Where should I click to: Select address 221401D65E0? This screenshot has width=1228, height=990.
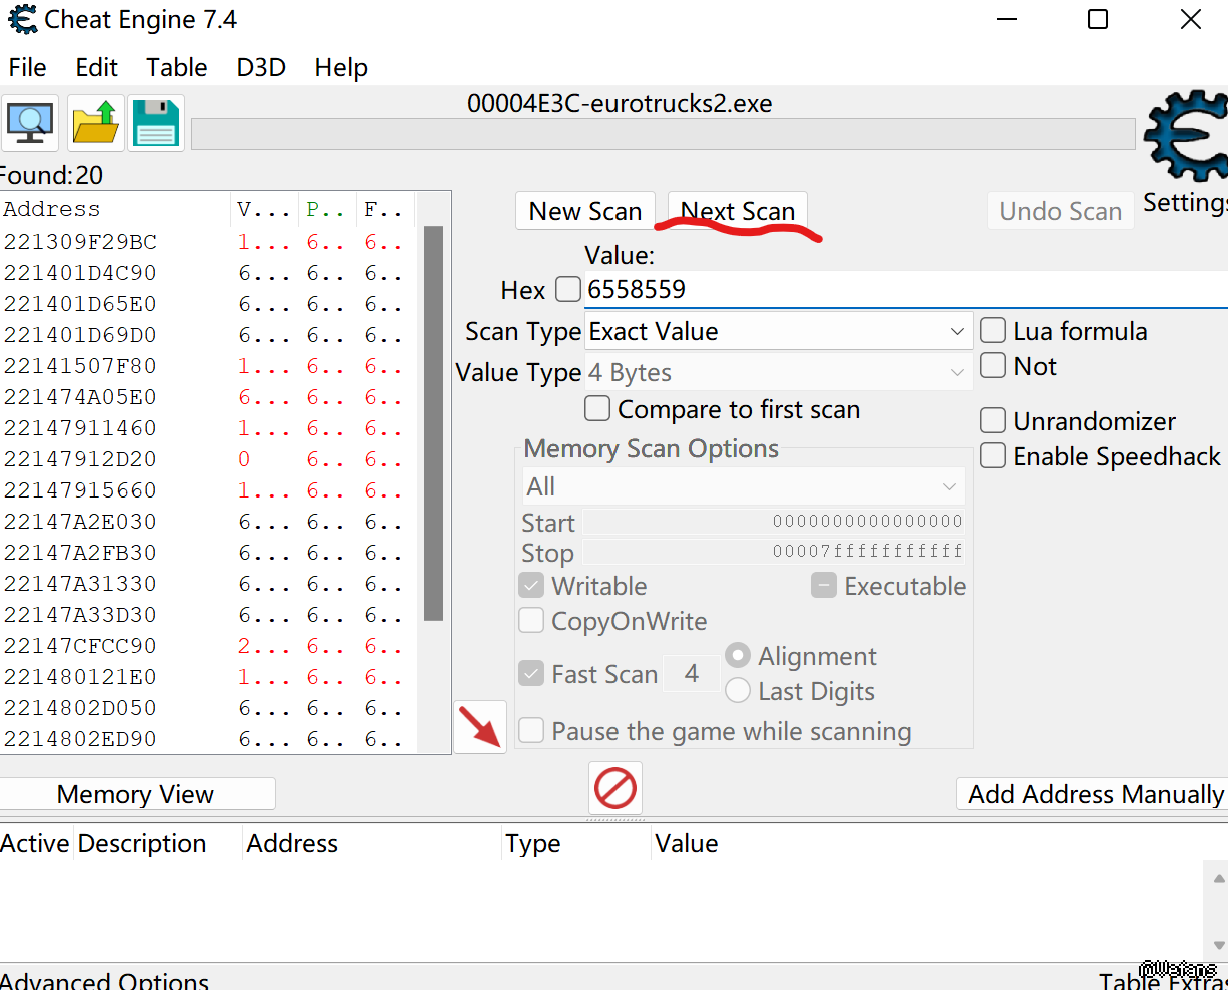pyautogui.click(x=80, y=304)
